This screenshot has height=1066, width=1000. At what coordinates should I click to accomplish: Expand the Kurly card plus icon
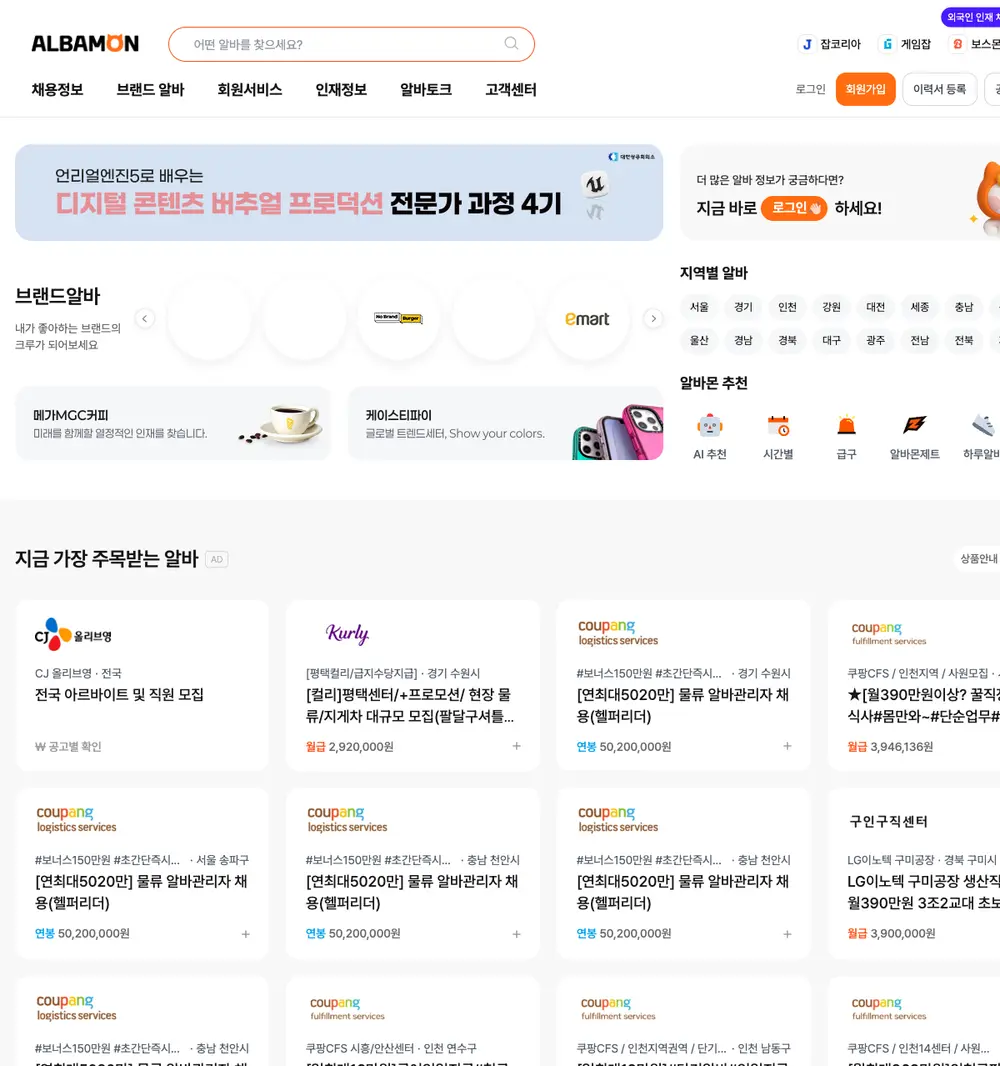517,746
